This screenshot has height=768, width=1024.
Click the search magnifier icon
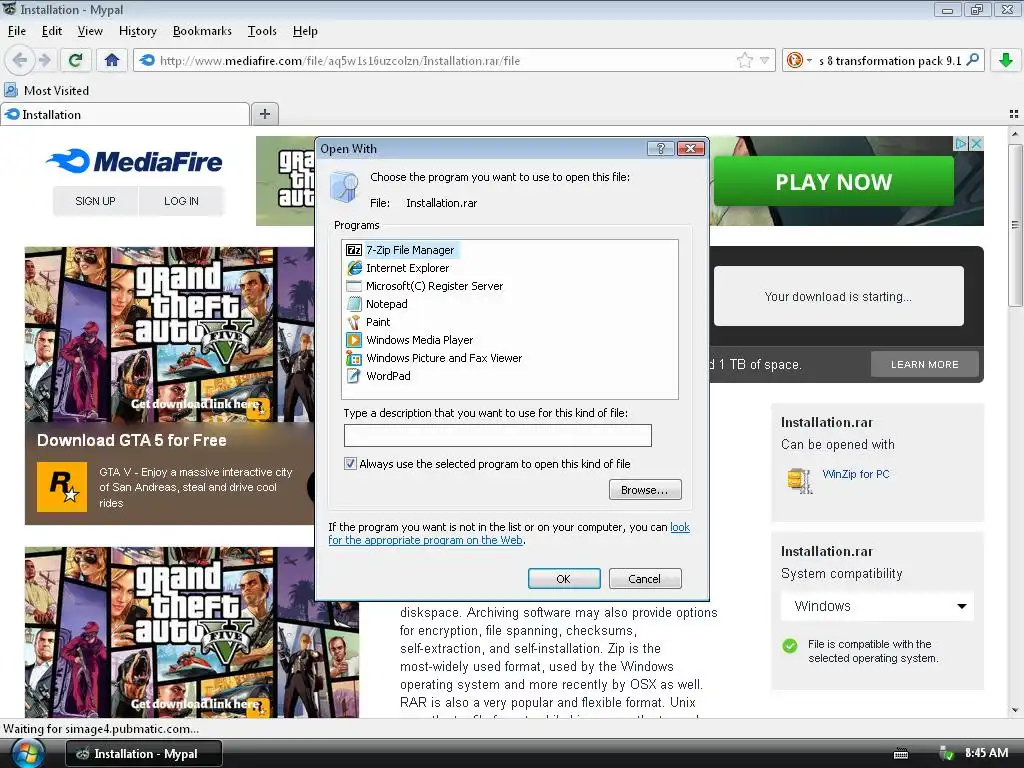(x=972, y=60)
